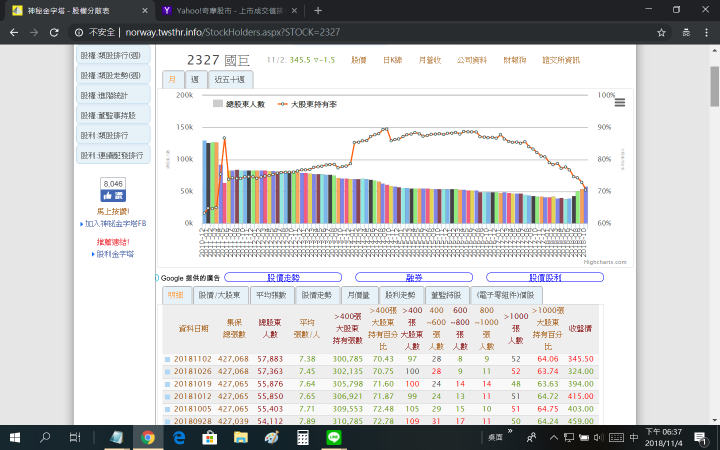Select the (電子零組件)個股 tab
The height and width of the screenshot is (450, 720).
pos(506,295)
